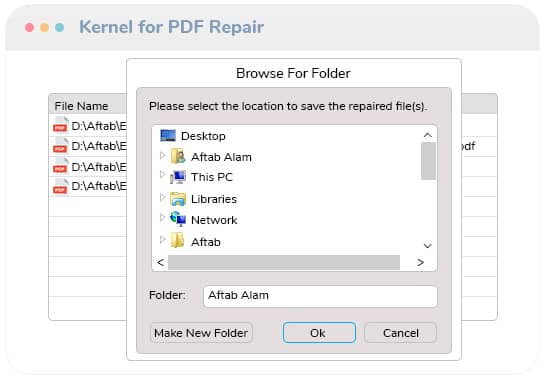This screenshot has width=545, height=380.
Task: Click the This PC computer icon
Action: (178, 177)
